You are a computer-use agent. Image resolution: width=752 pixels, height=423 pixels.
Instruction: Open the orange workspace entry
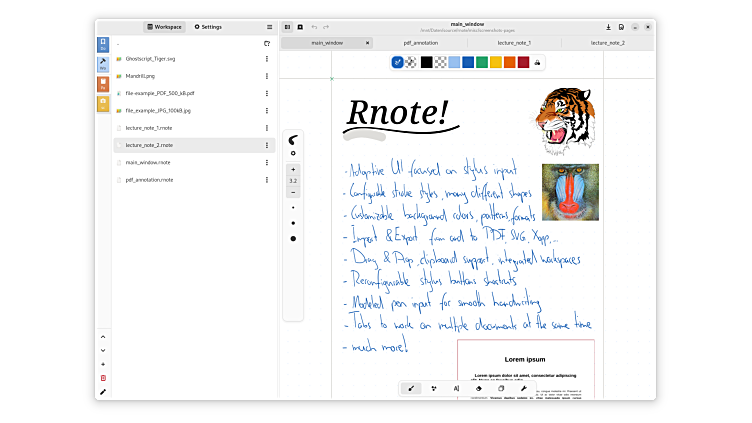tap(103, 84)
